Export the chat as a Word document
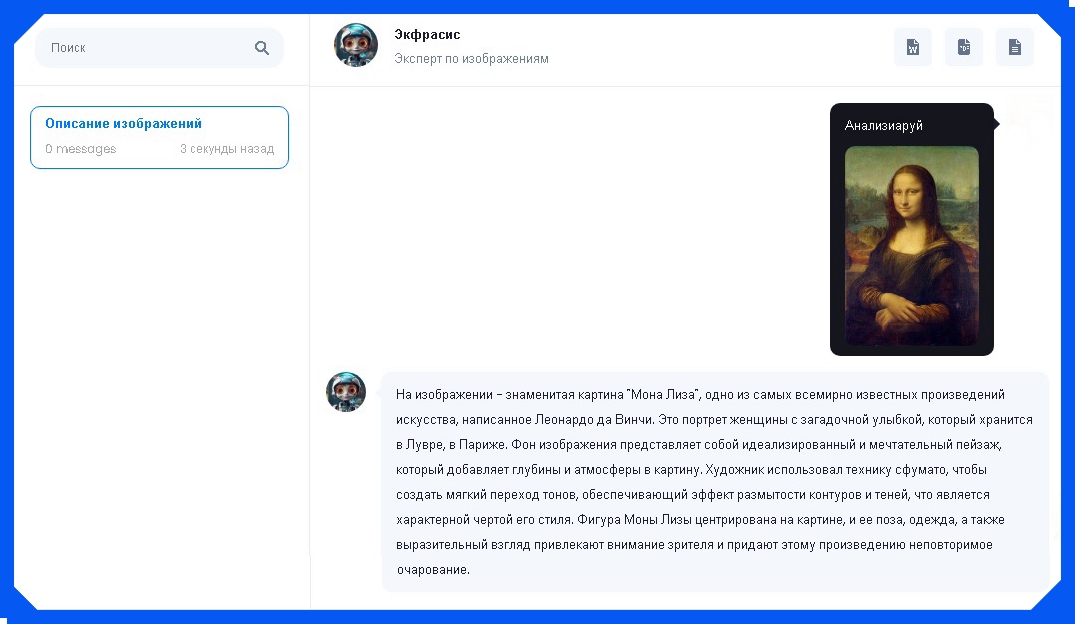Screen dimensions: 1075x624 click(913, 47)
